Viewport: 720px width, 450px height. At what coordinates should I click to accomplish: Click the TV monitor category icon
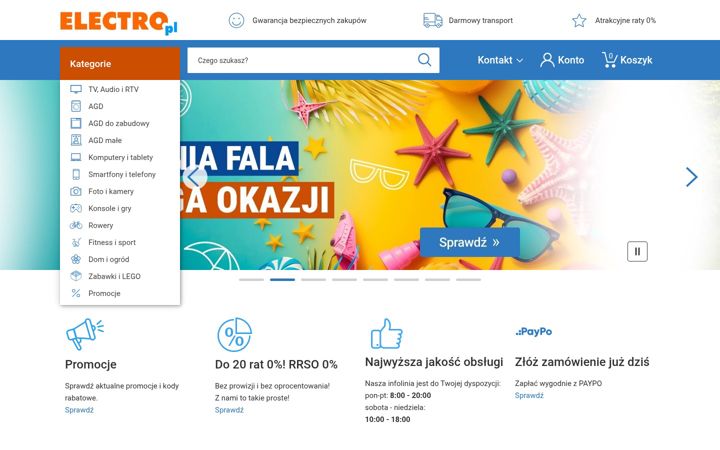click(x=76, y=89)
